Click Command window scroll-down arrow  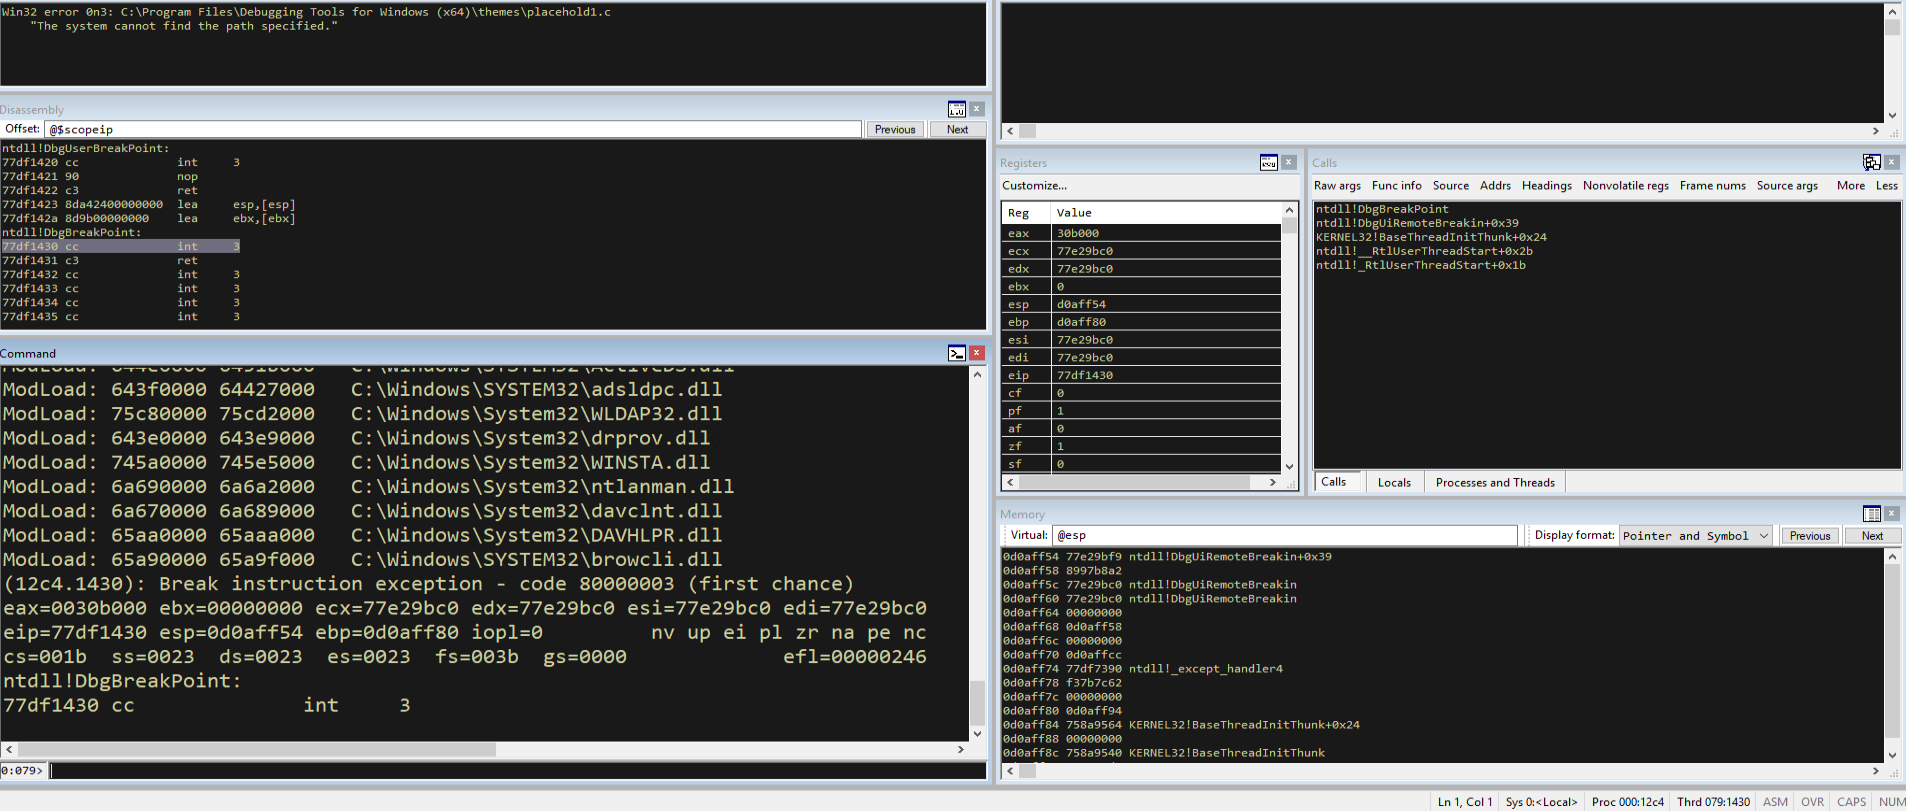977,733
